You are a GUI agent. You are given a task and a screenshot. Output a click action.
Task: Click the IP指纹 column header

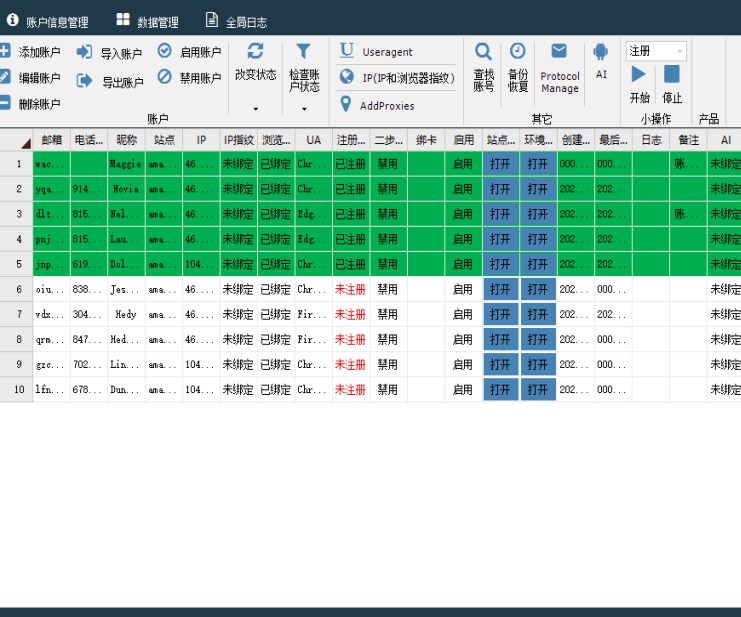pos(239,140)
